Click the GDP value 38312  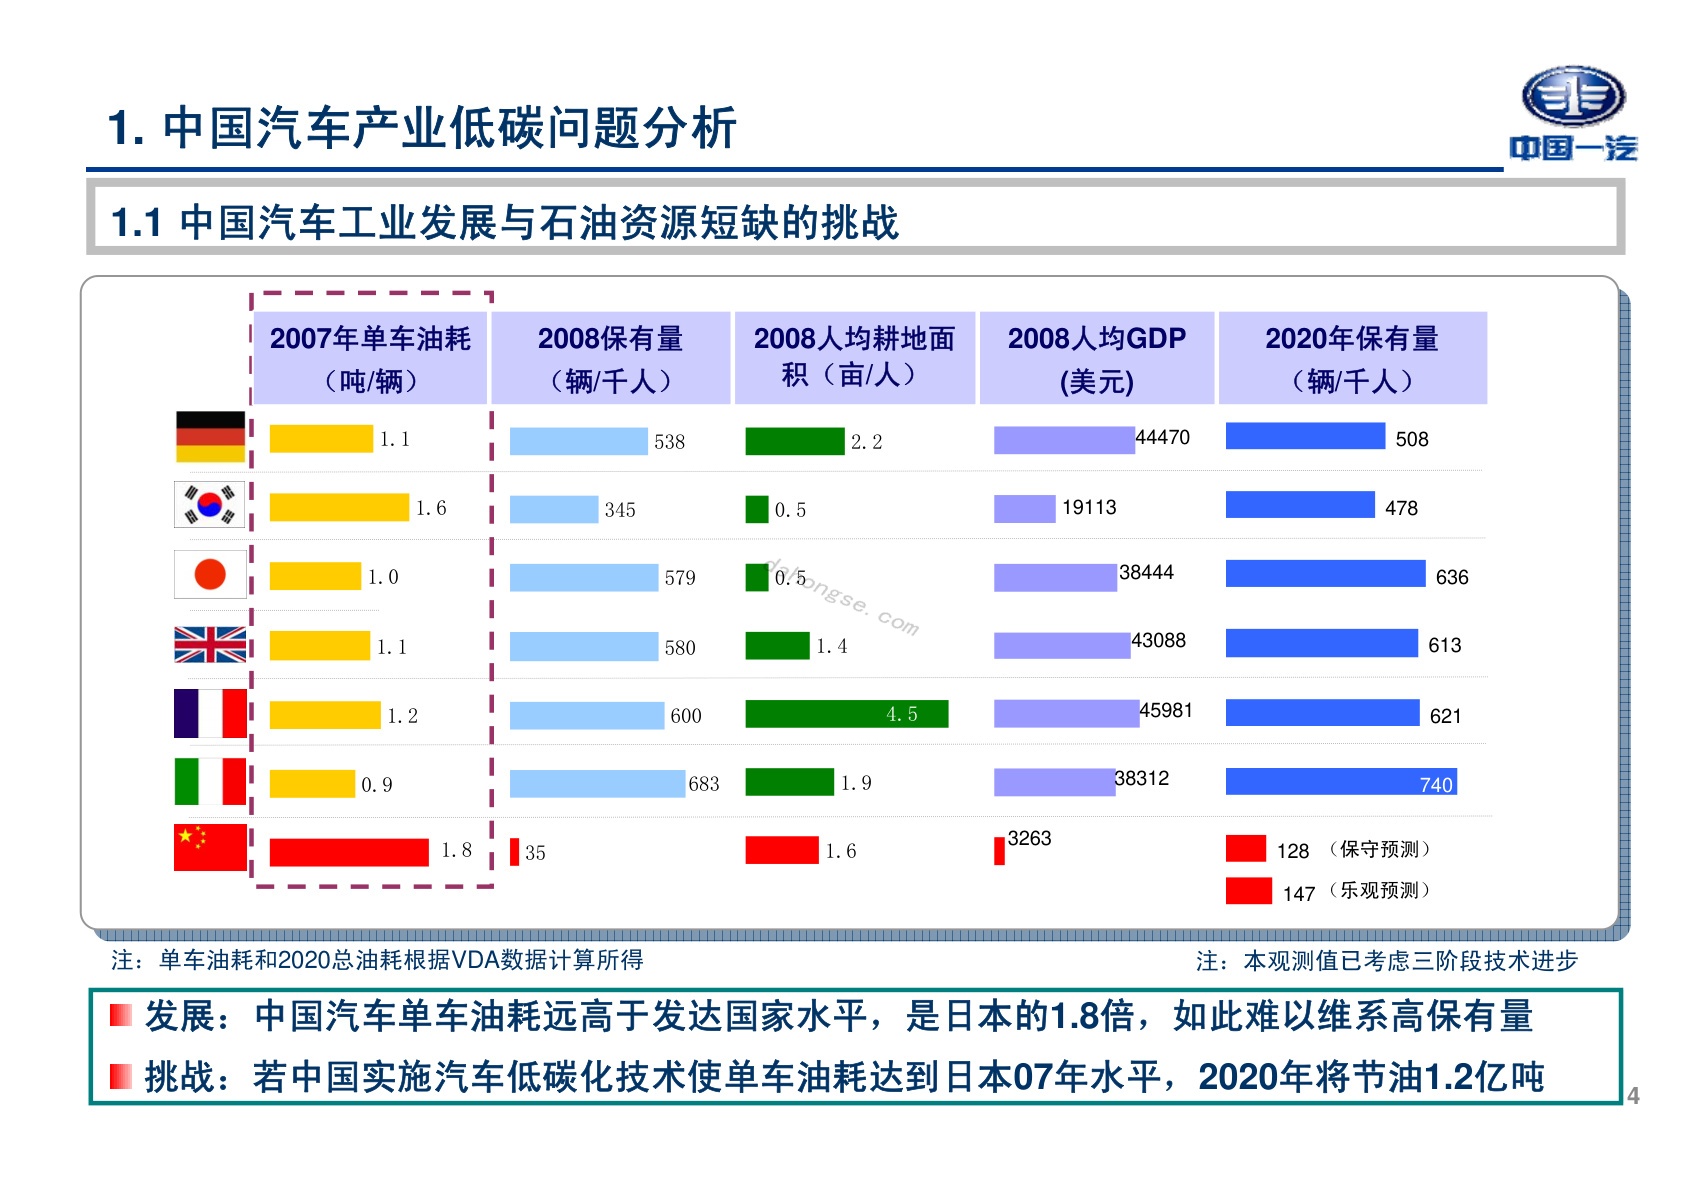[1142, 778]
